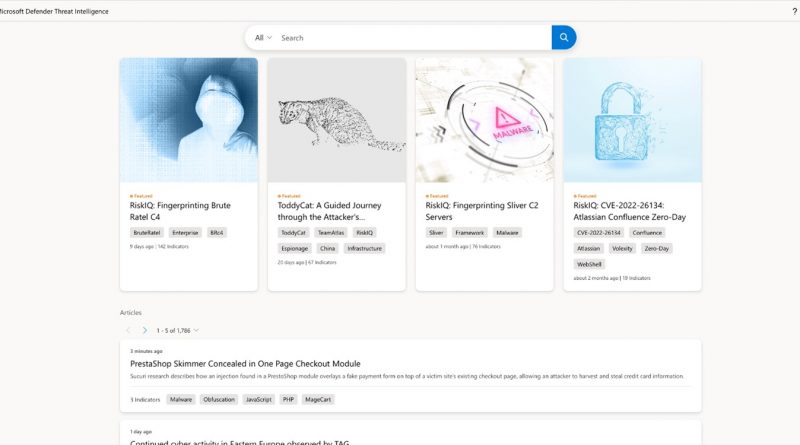Image resolution: width=800 pixels, height=445 pixels.
Task: Select the Infrastructure tag
Action: [364, 249]
